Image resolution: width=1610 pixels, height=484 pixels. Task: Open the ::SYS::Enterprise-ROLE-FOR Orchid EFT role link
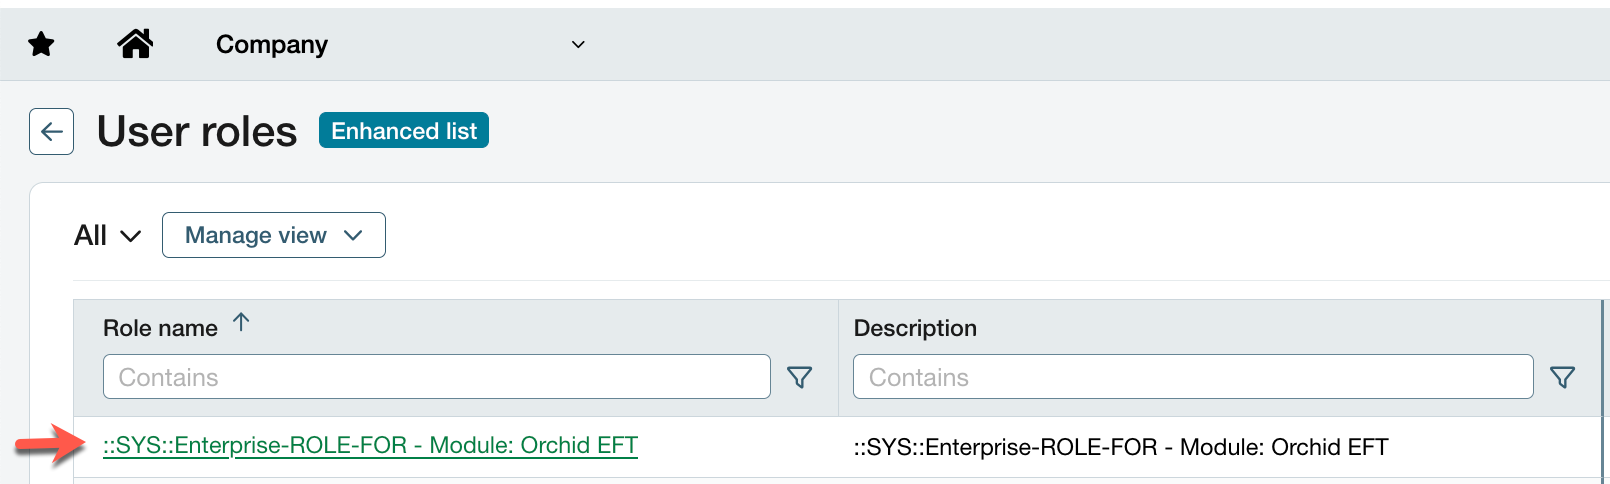click(x=370, y=446)
